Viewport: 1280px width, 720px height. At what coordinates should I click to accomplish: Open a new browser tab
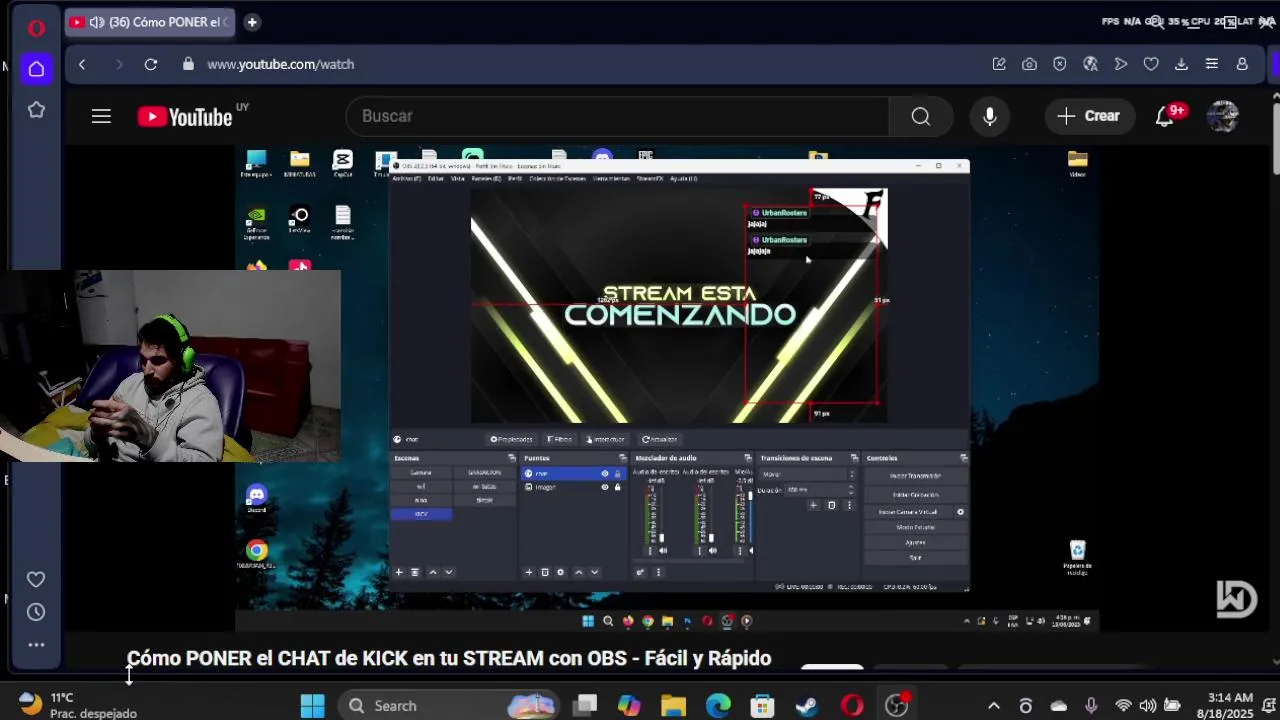point(252,22)
